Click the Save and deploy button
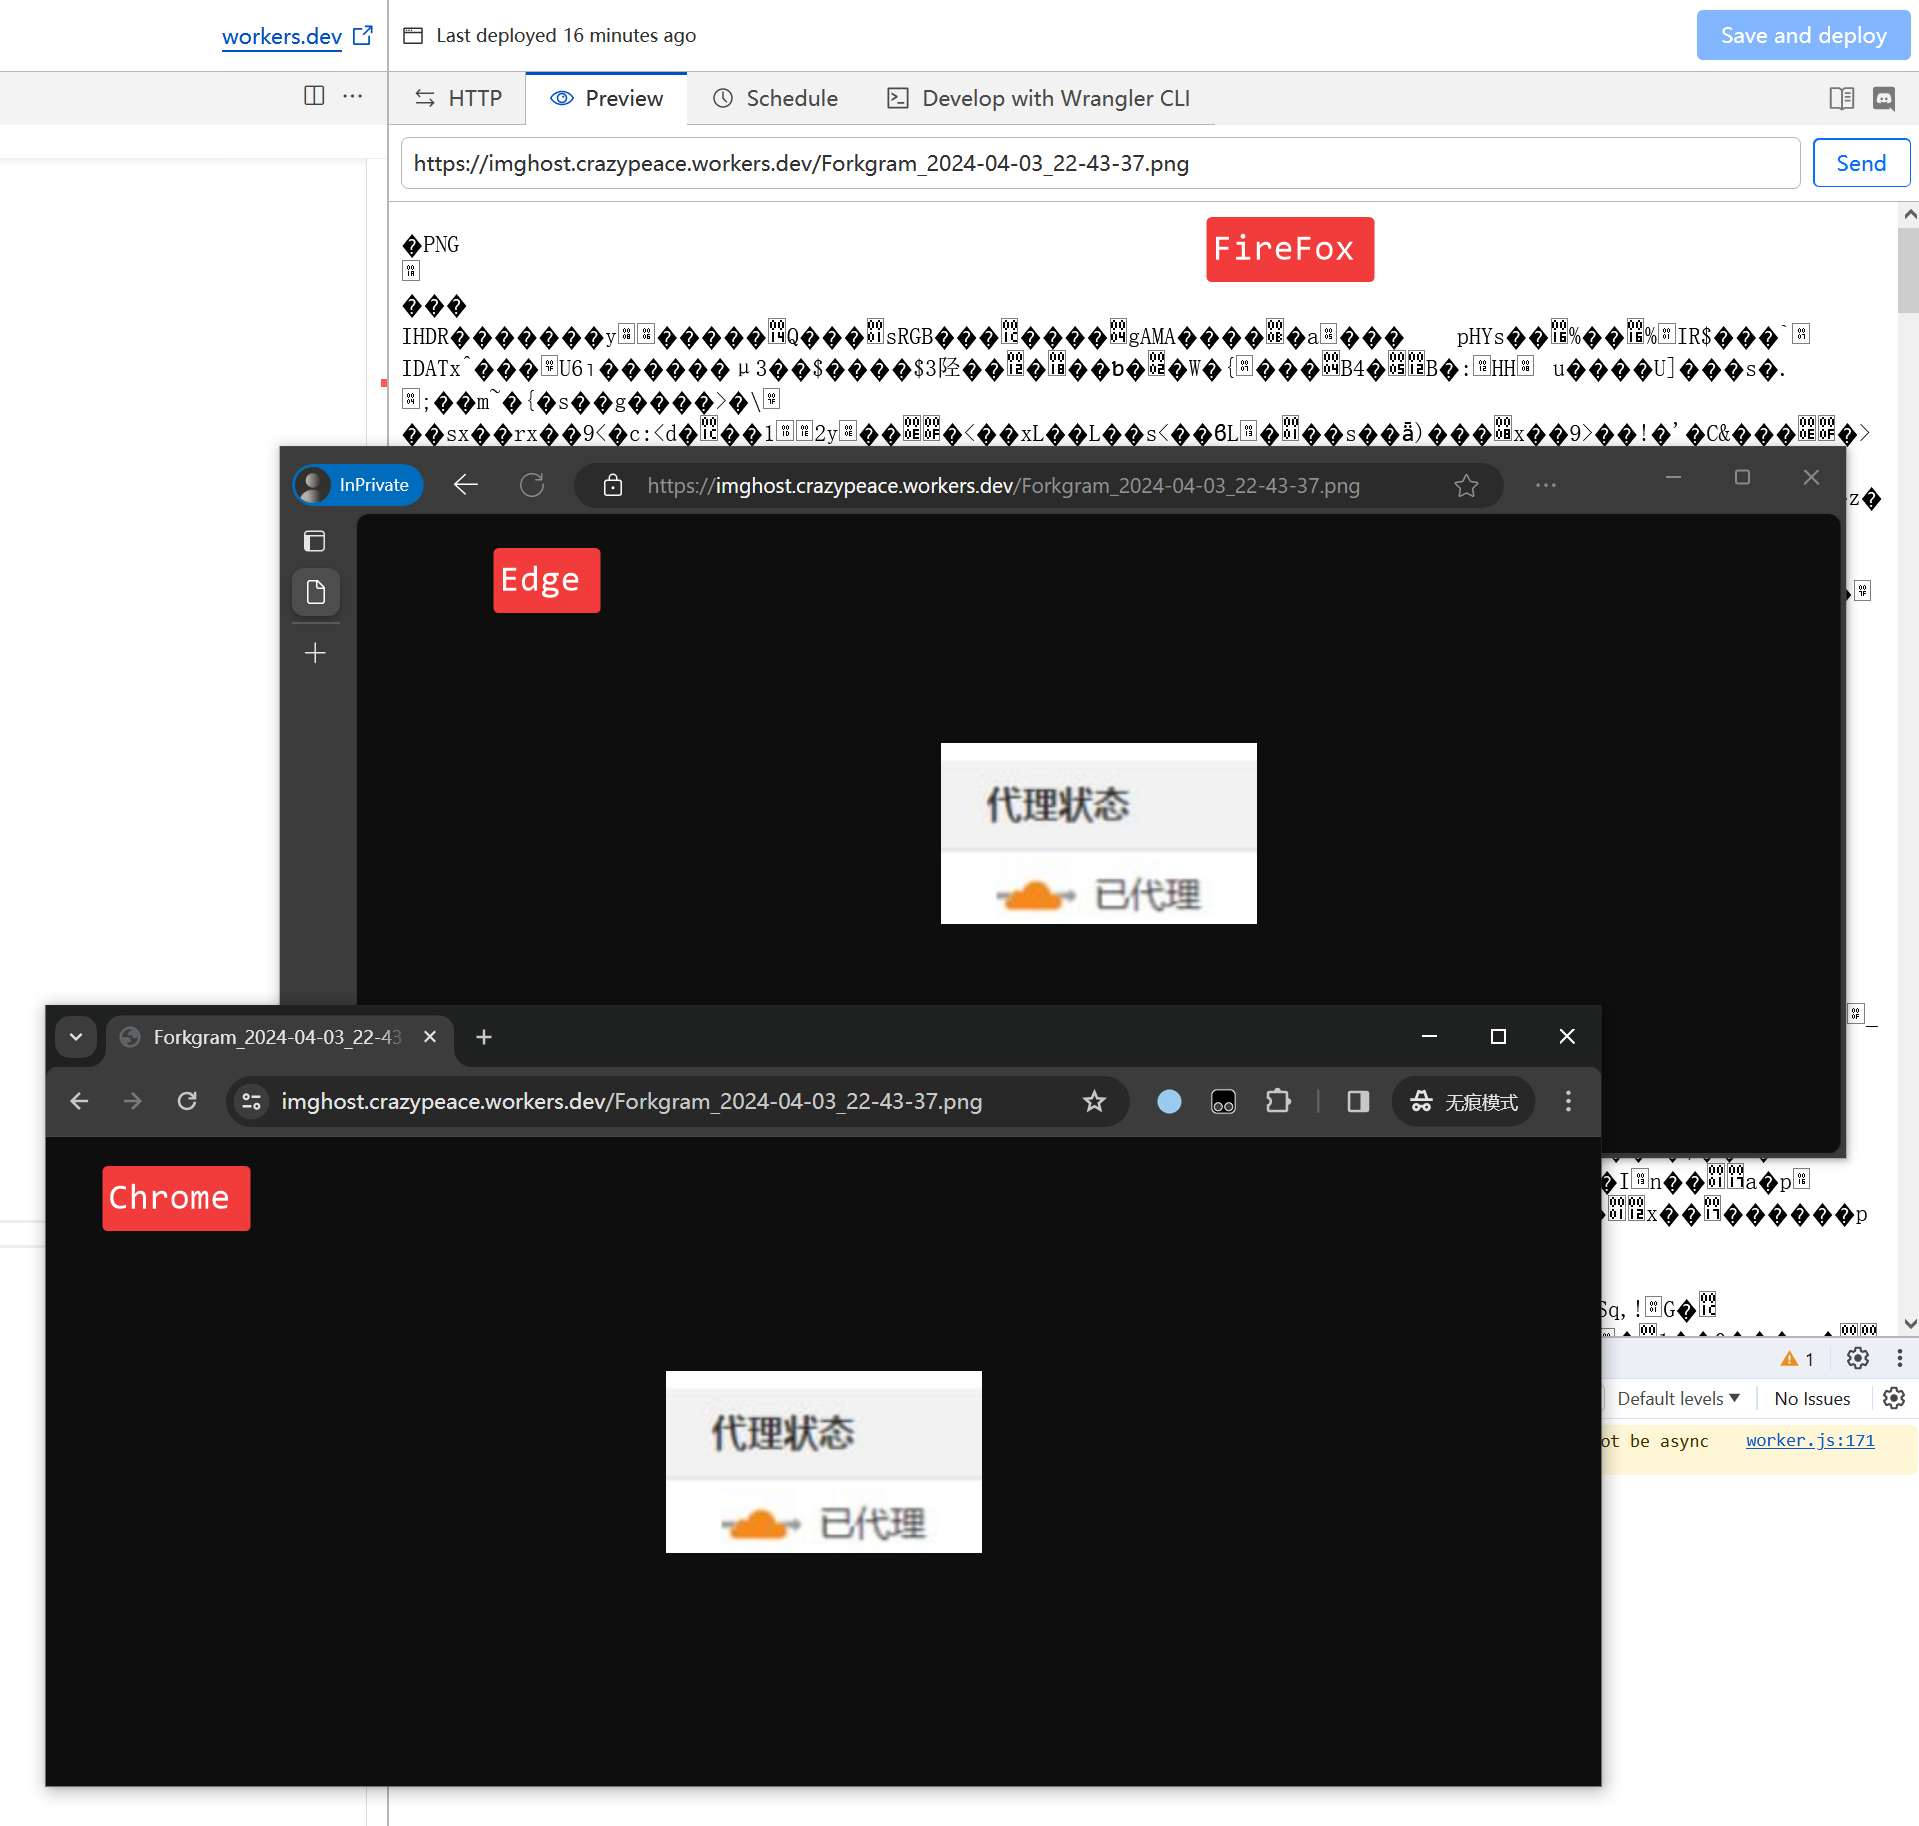 (x=1803, y=35)
